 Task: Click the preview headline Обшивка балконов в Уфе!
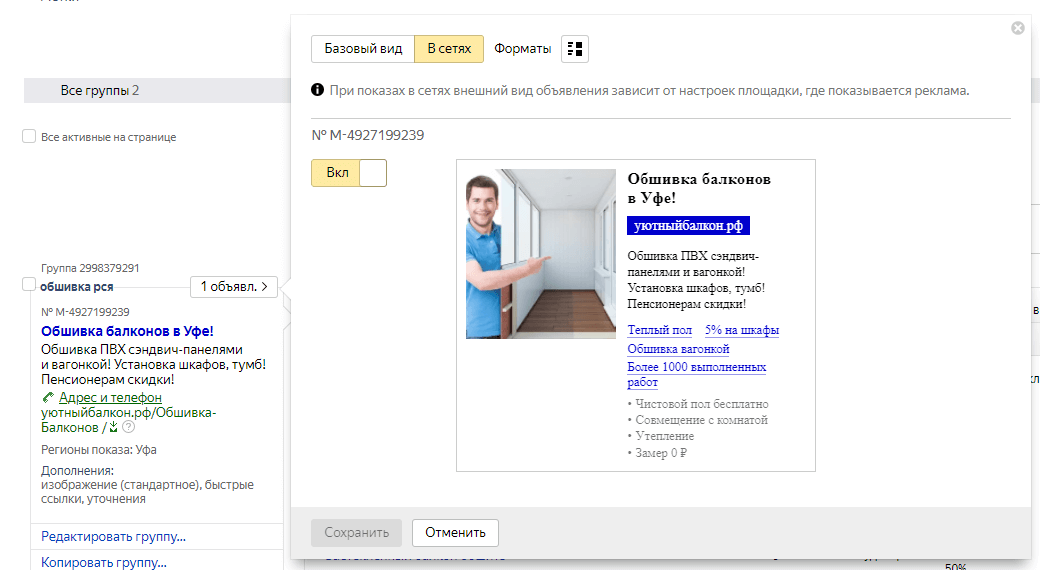pos(699,188)
